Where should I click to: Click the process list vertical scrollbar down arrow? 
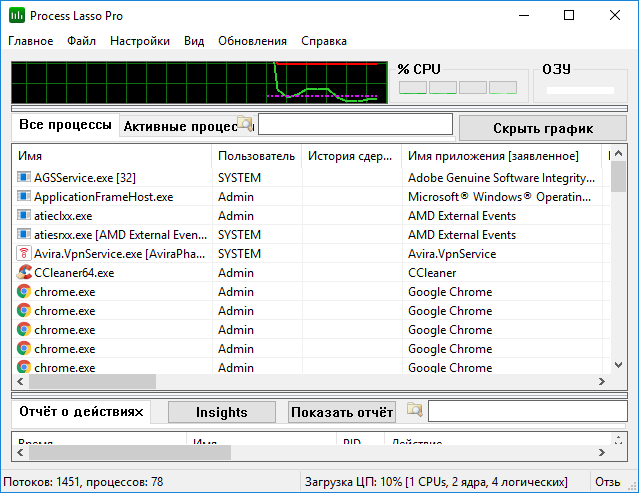coord(619,364)
